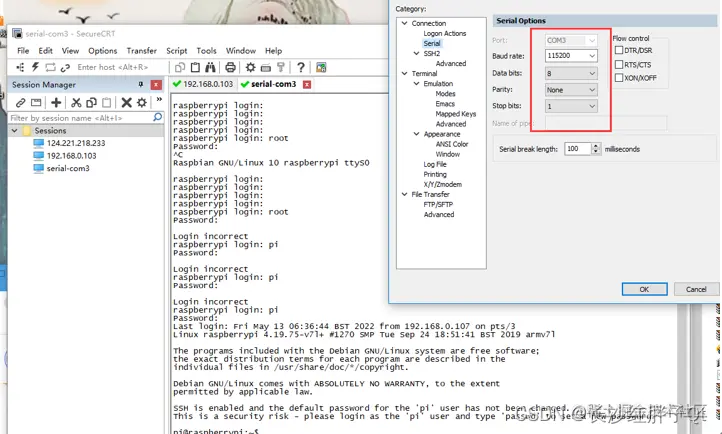The width and height of the screenshot is (722, 434).
Task: Open the Tools menu
Action: [206, 51]
